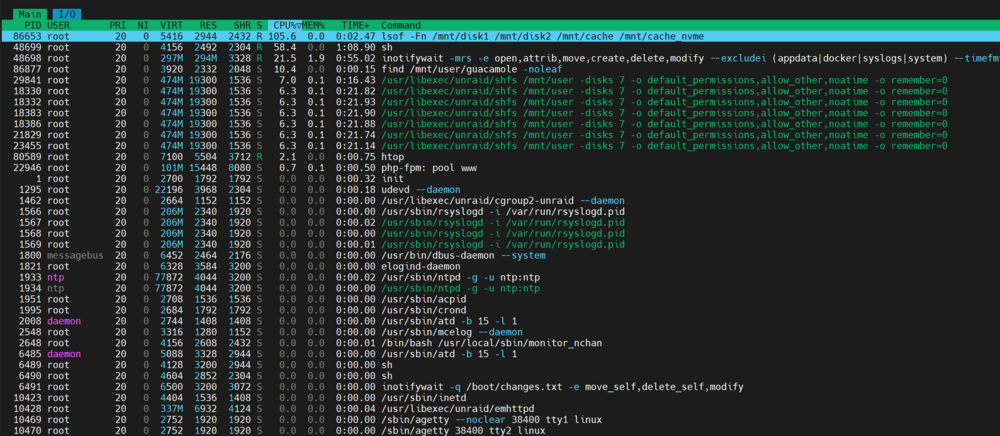Select the init process PID 1
Screen dimensions: 1000x436
click(500, 178)
